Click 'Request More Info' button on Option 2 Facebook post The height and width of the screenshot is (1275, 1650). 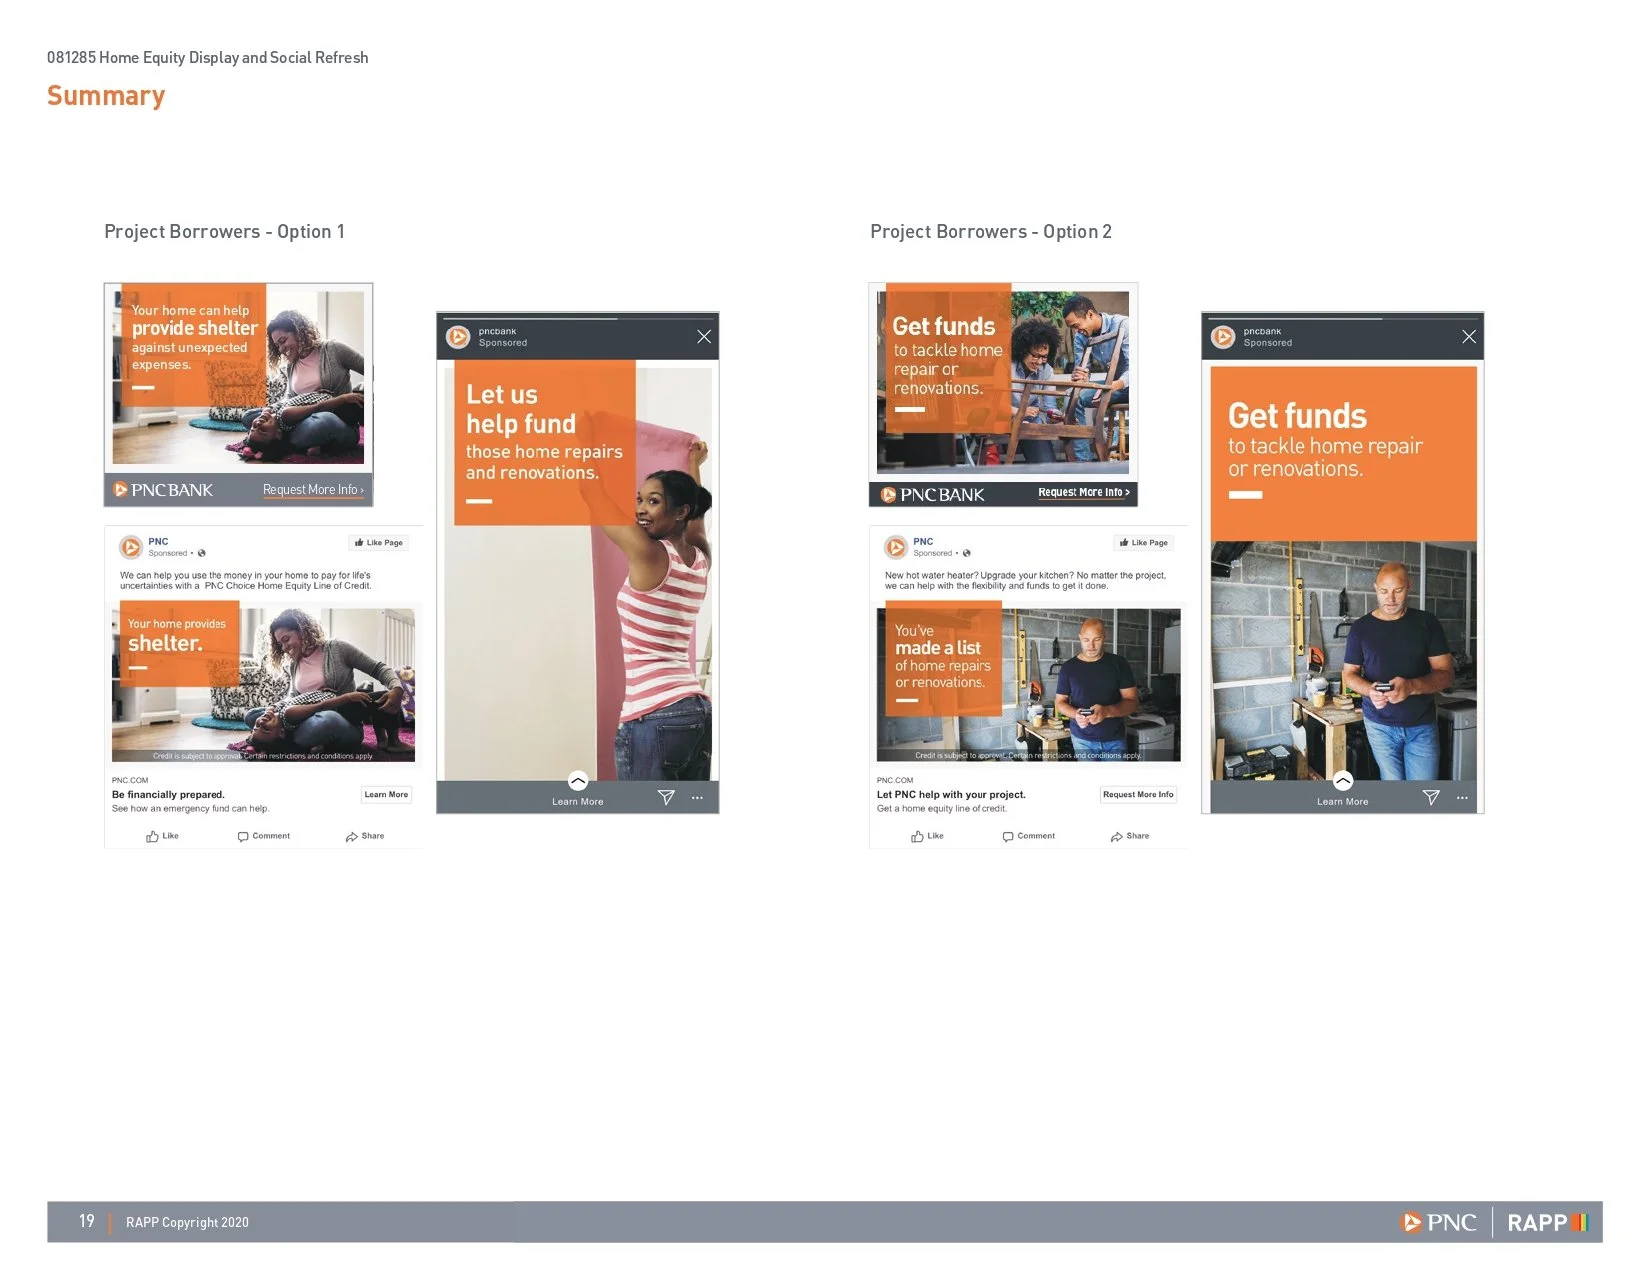coord(1138,795)
